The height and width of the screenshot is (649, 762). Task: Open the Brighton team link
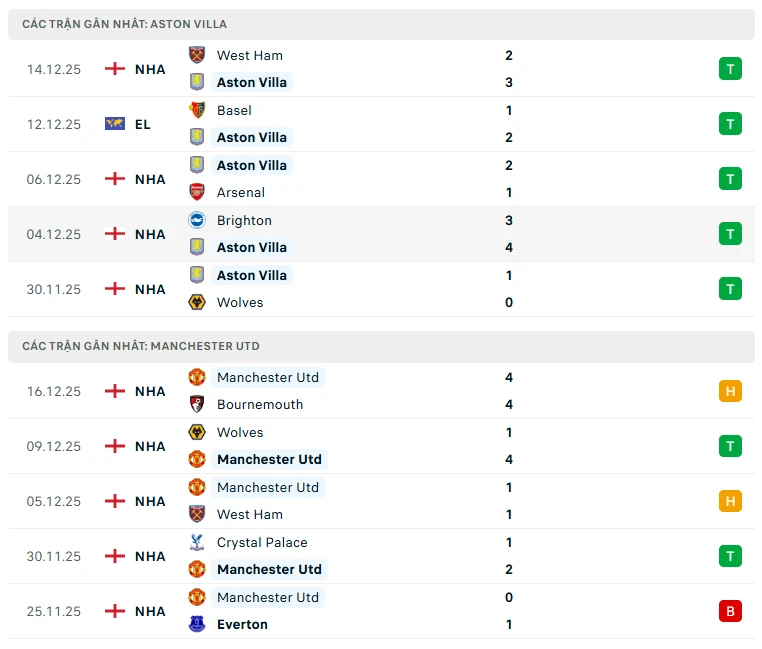[244, 220]
